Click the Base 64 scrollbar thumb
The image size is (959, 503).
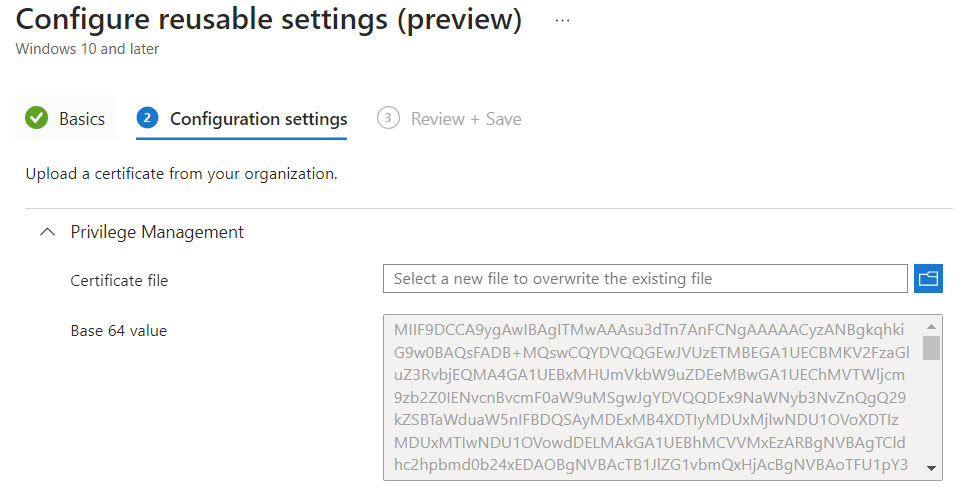point(931,348)
